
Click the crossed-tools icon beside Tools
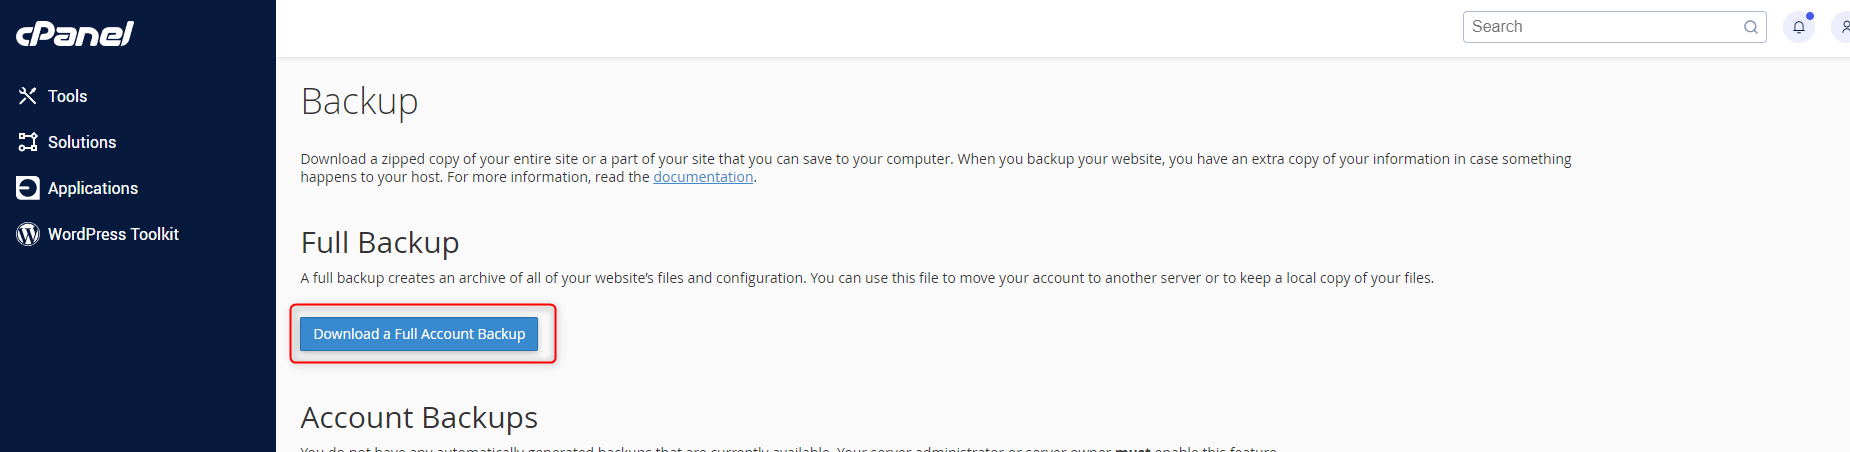click(x=28, y=96)
